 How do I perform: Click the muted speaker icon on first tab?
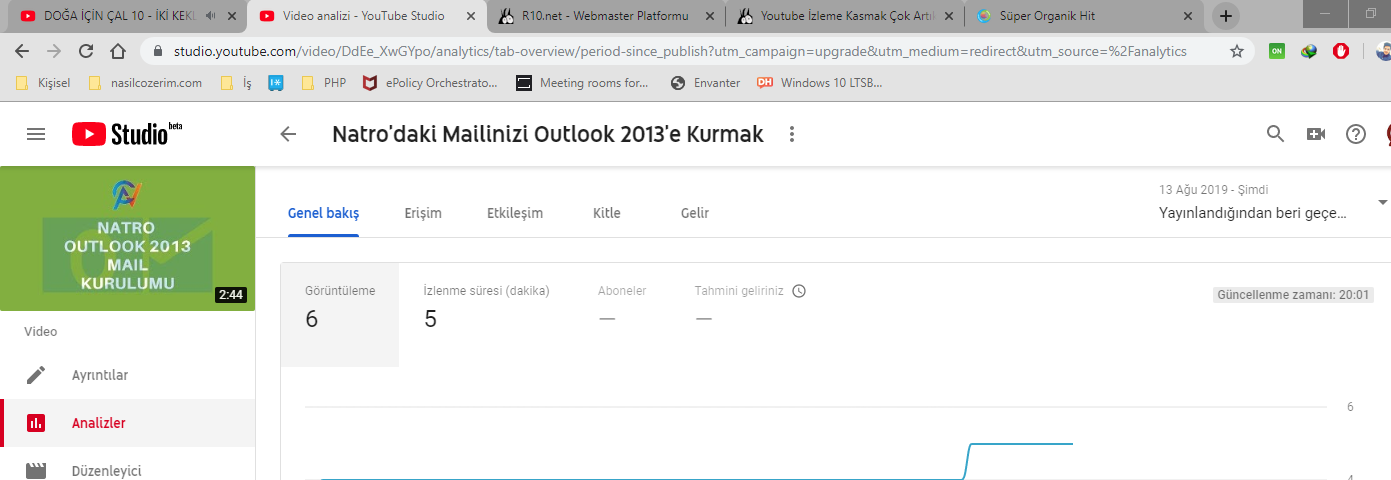pyautogui.click(x=210, y=16)
